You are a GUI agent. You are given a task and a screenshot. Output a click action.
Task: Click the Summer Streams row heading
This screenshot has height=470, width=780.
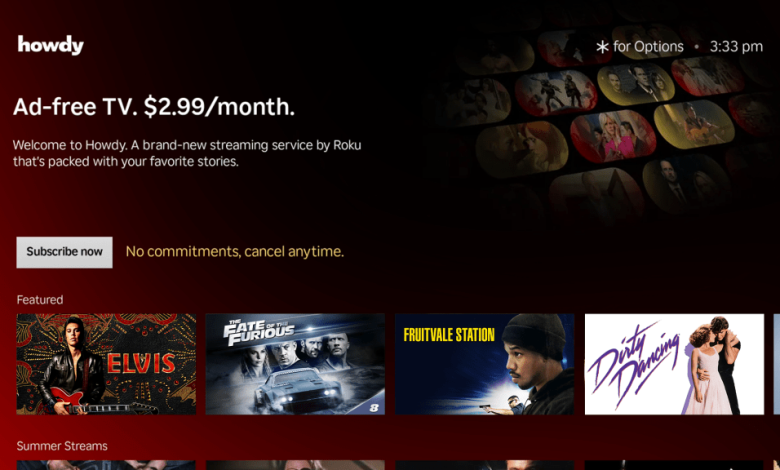(x=62, y=446)
